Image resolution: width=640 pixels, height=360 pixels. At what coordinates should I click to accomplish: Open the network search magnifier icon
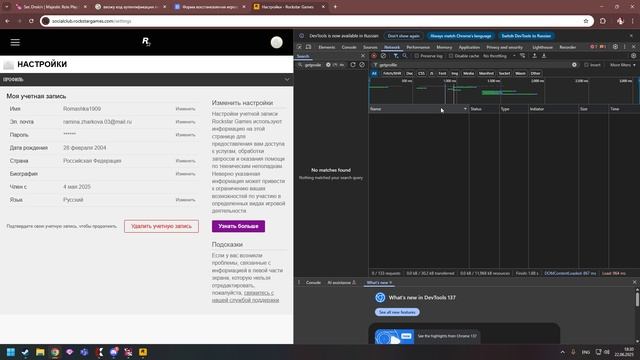pyautogui.click(x=404, y=56)
